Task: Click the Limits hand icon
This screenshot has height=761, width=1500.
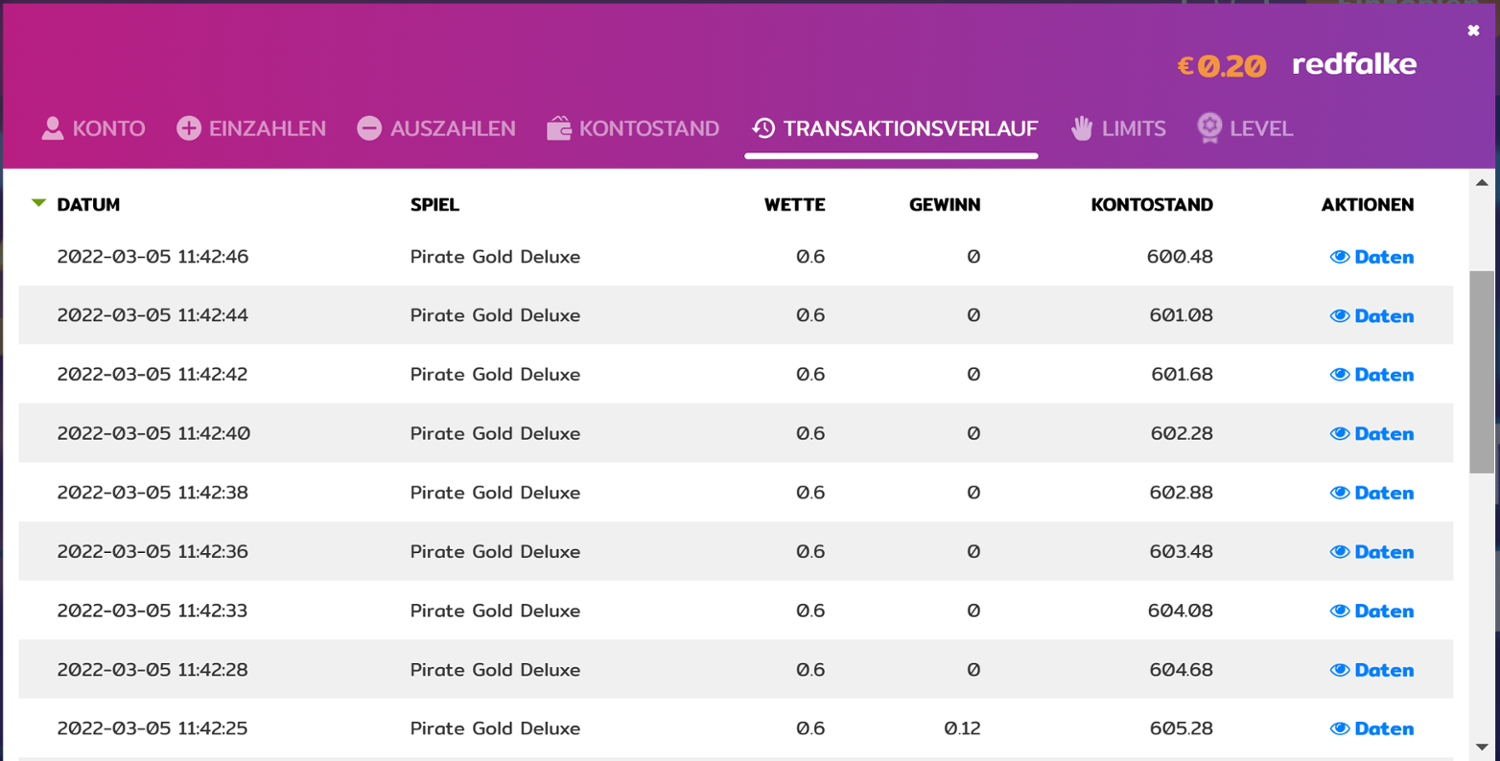Action: point(1082,129)
